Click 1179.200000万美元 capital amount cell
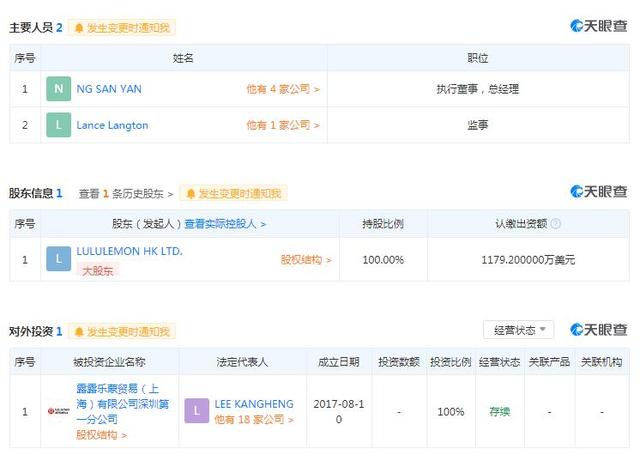The image size is (640, 473). [x=528, y=260]
